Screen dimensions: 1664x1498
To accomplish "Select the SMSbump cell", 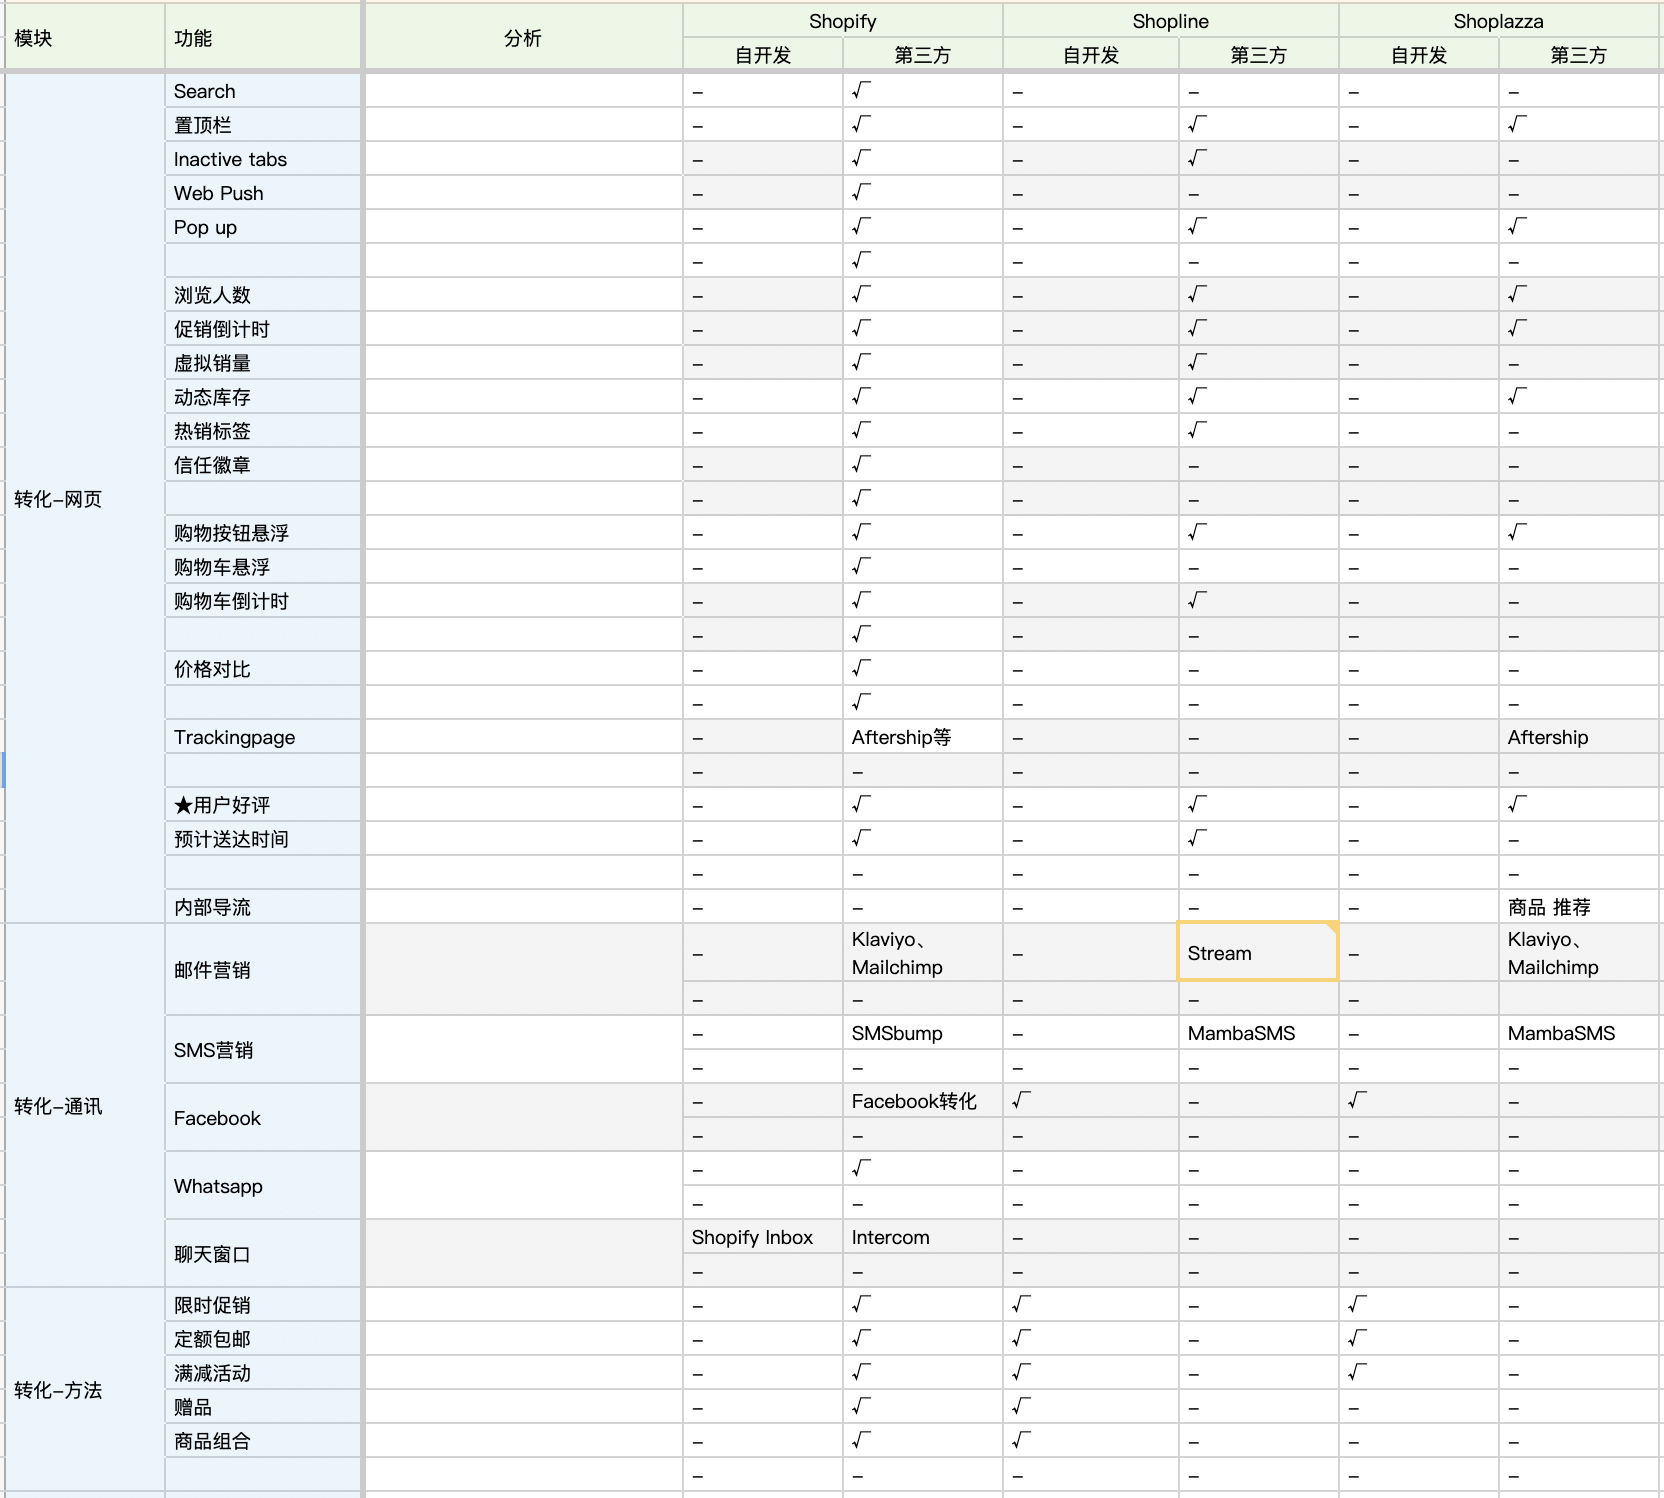I will [x=921, y=1033].
